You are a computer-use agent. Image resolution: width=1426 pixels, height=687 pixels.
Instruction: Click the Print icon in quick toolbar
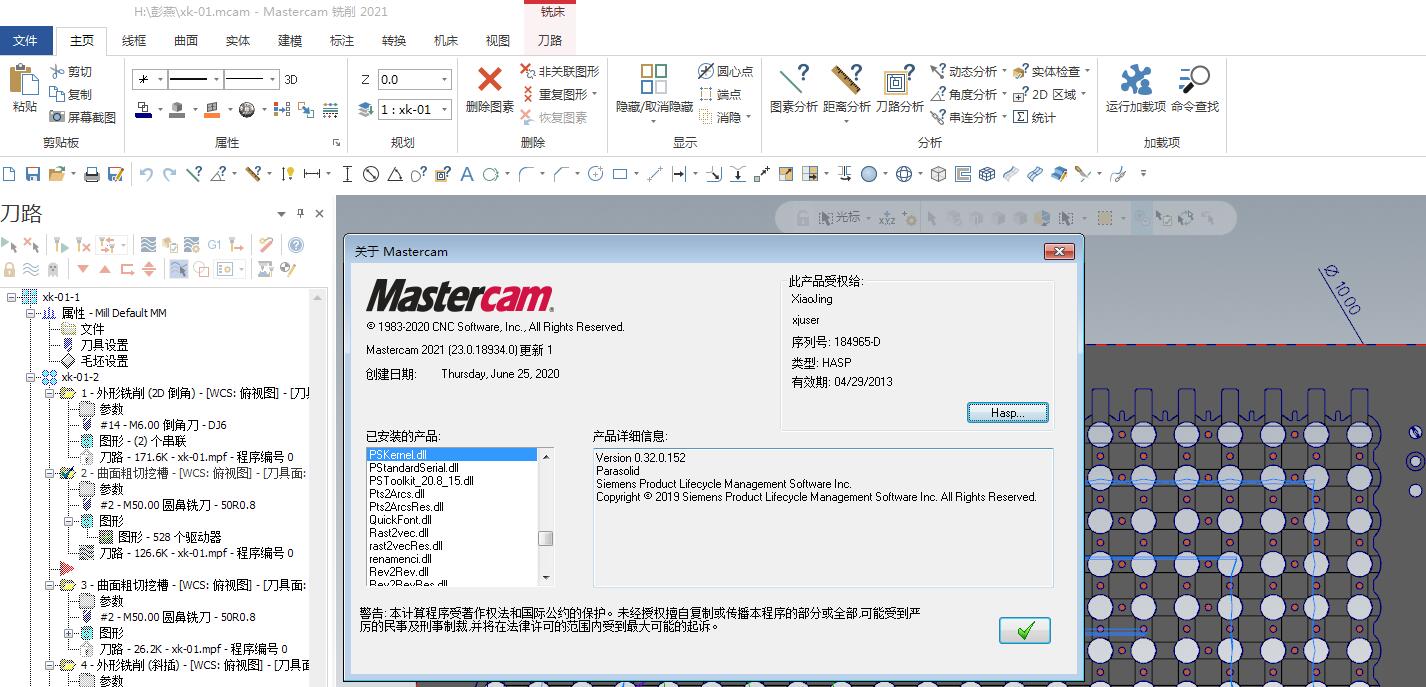coord(92,174)
